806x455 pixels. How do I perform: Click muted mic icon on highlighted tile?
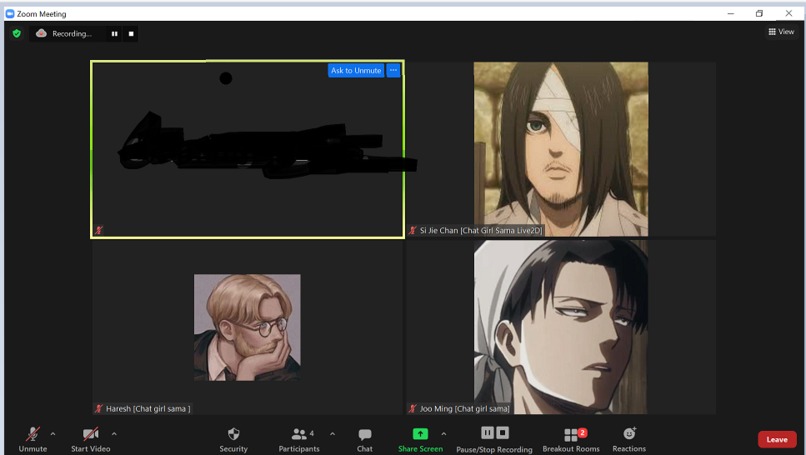tap(99, 230)
